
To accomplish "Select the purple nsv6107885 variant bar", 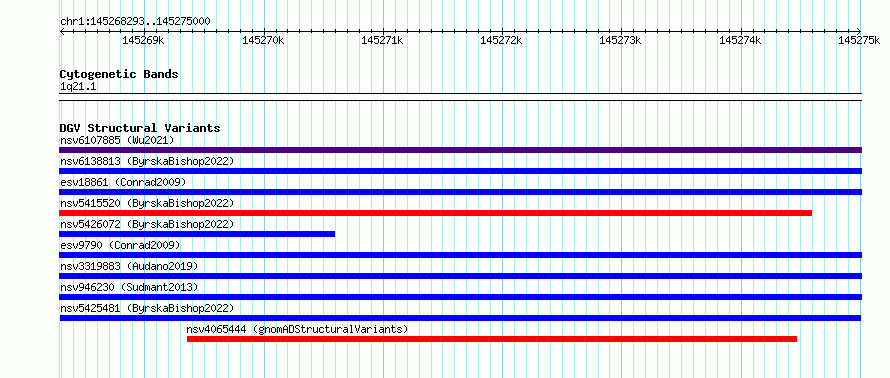I will click(x=460, y=150).
